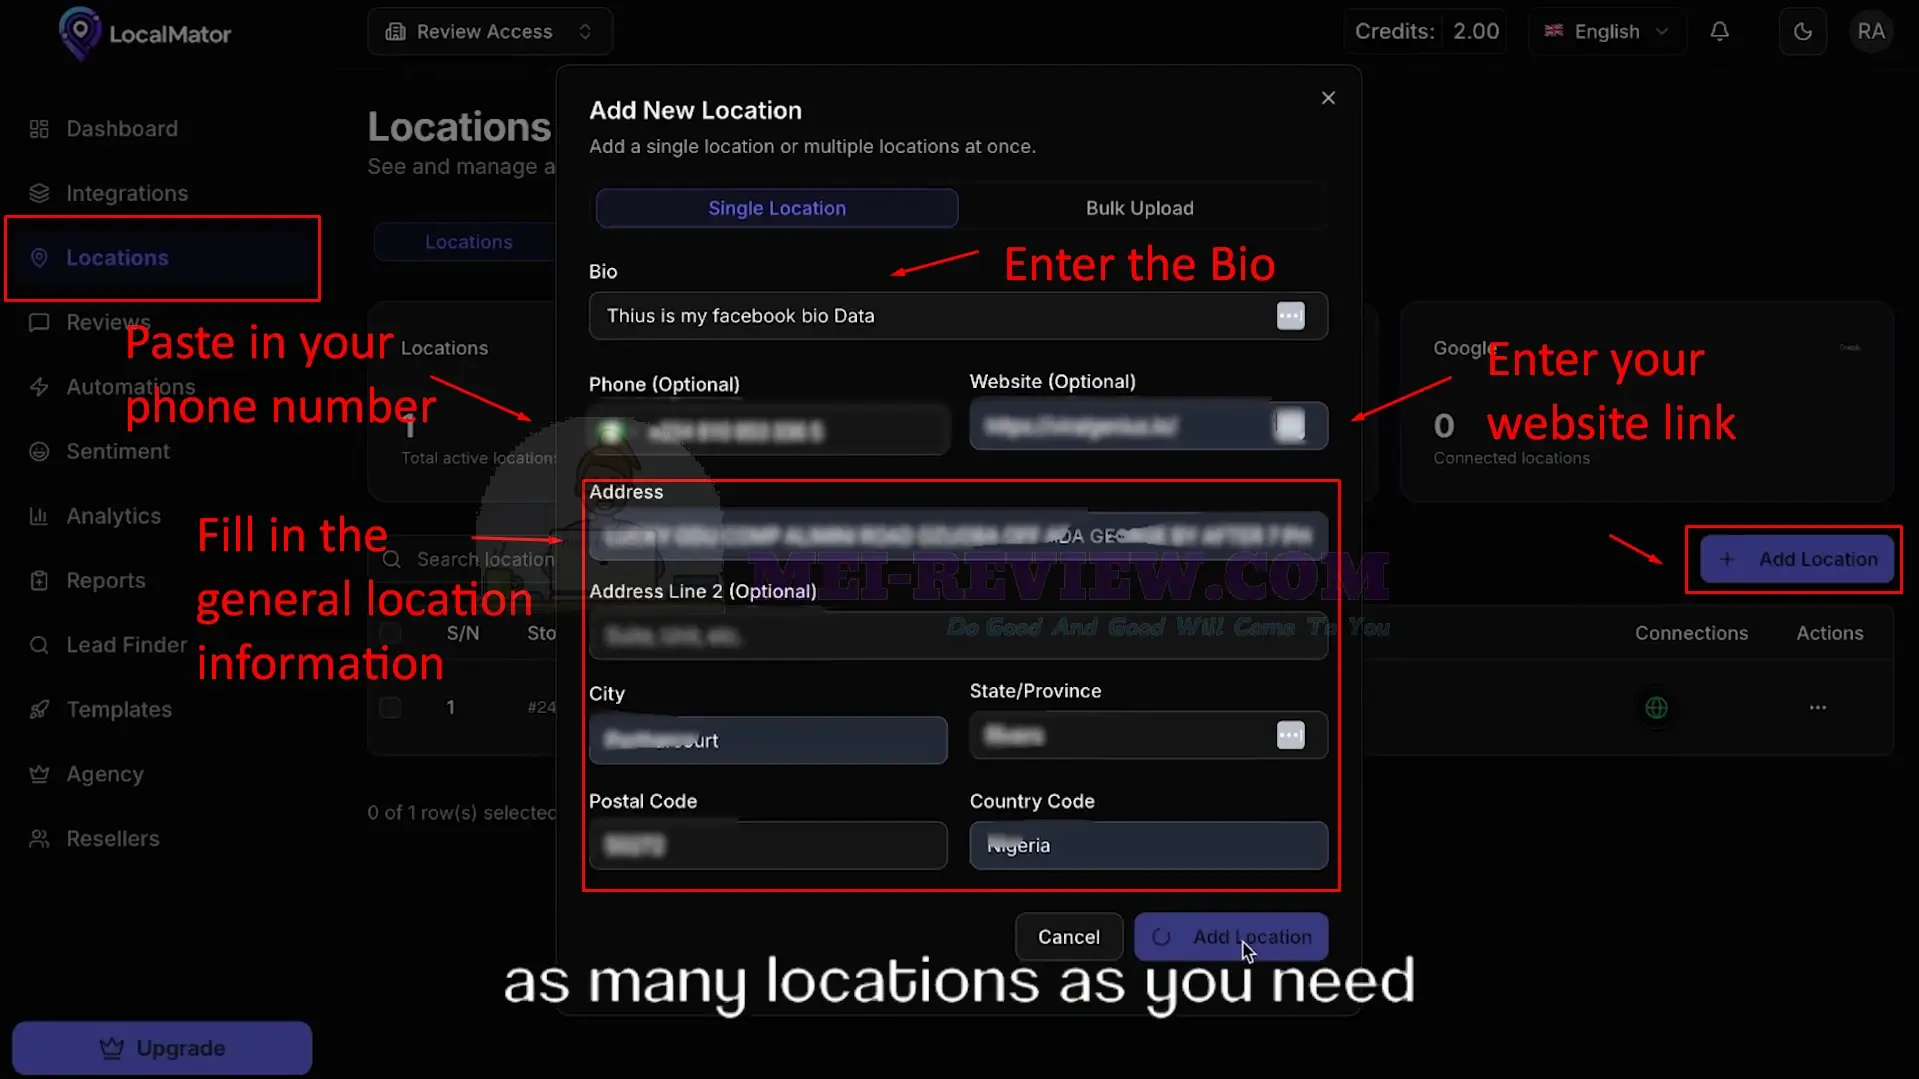Viewport: 1919px width, 1079px height.
Task: Click the Upgrade crown icon
Action: tap(112, 1048)
